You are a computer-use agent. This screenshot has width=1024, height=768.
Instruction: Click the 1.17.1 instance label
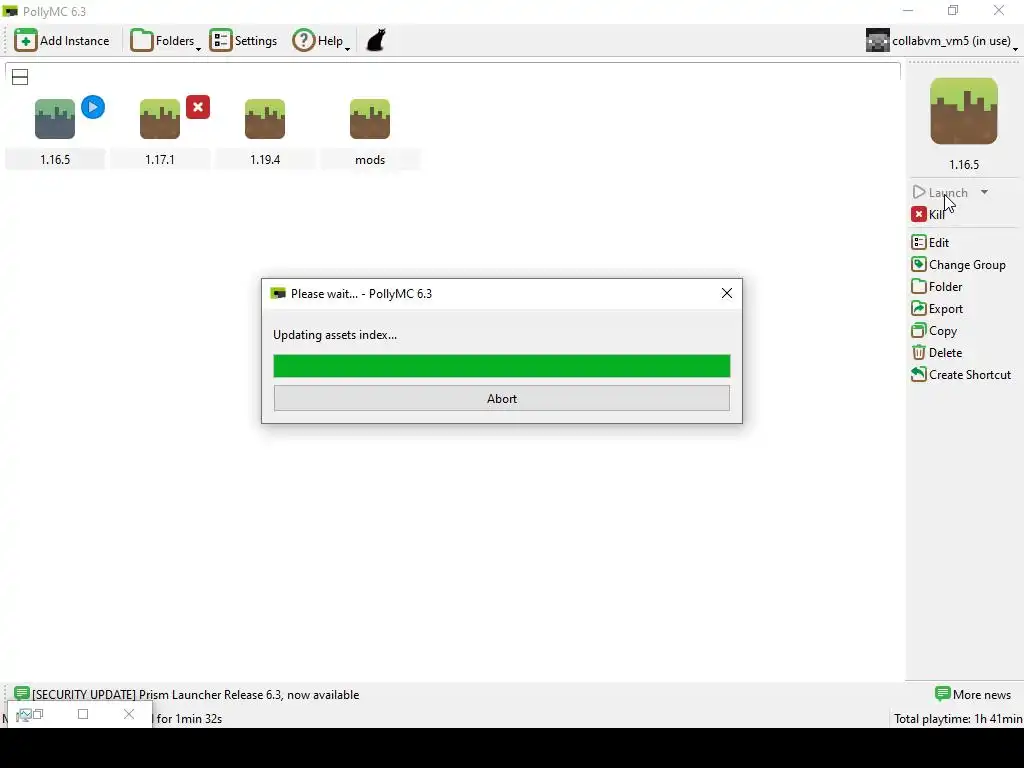coord(160,160)
